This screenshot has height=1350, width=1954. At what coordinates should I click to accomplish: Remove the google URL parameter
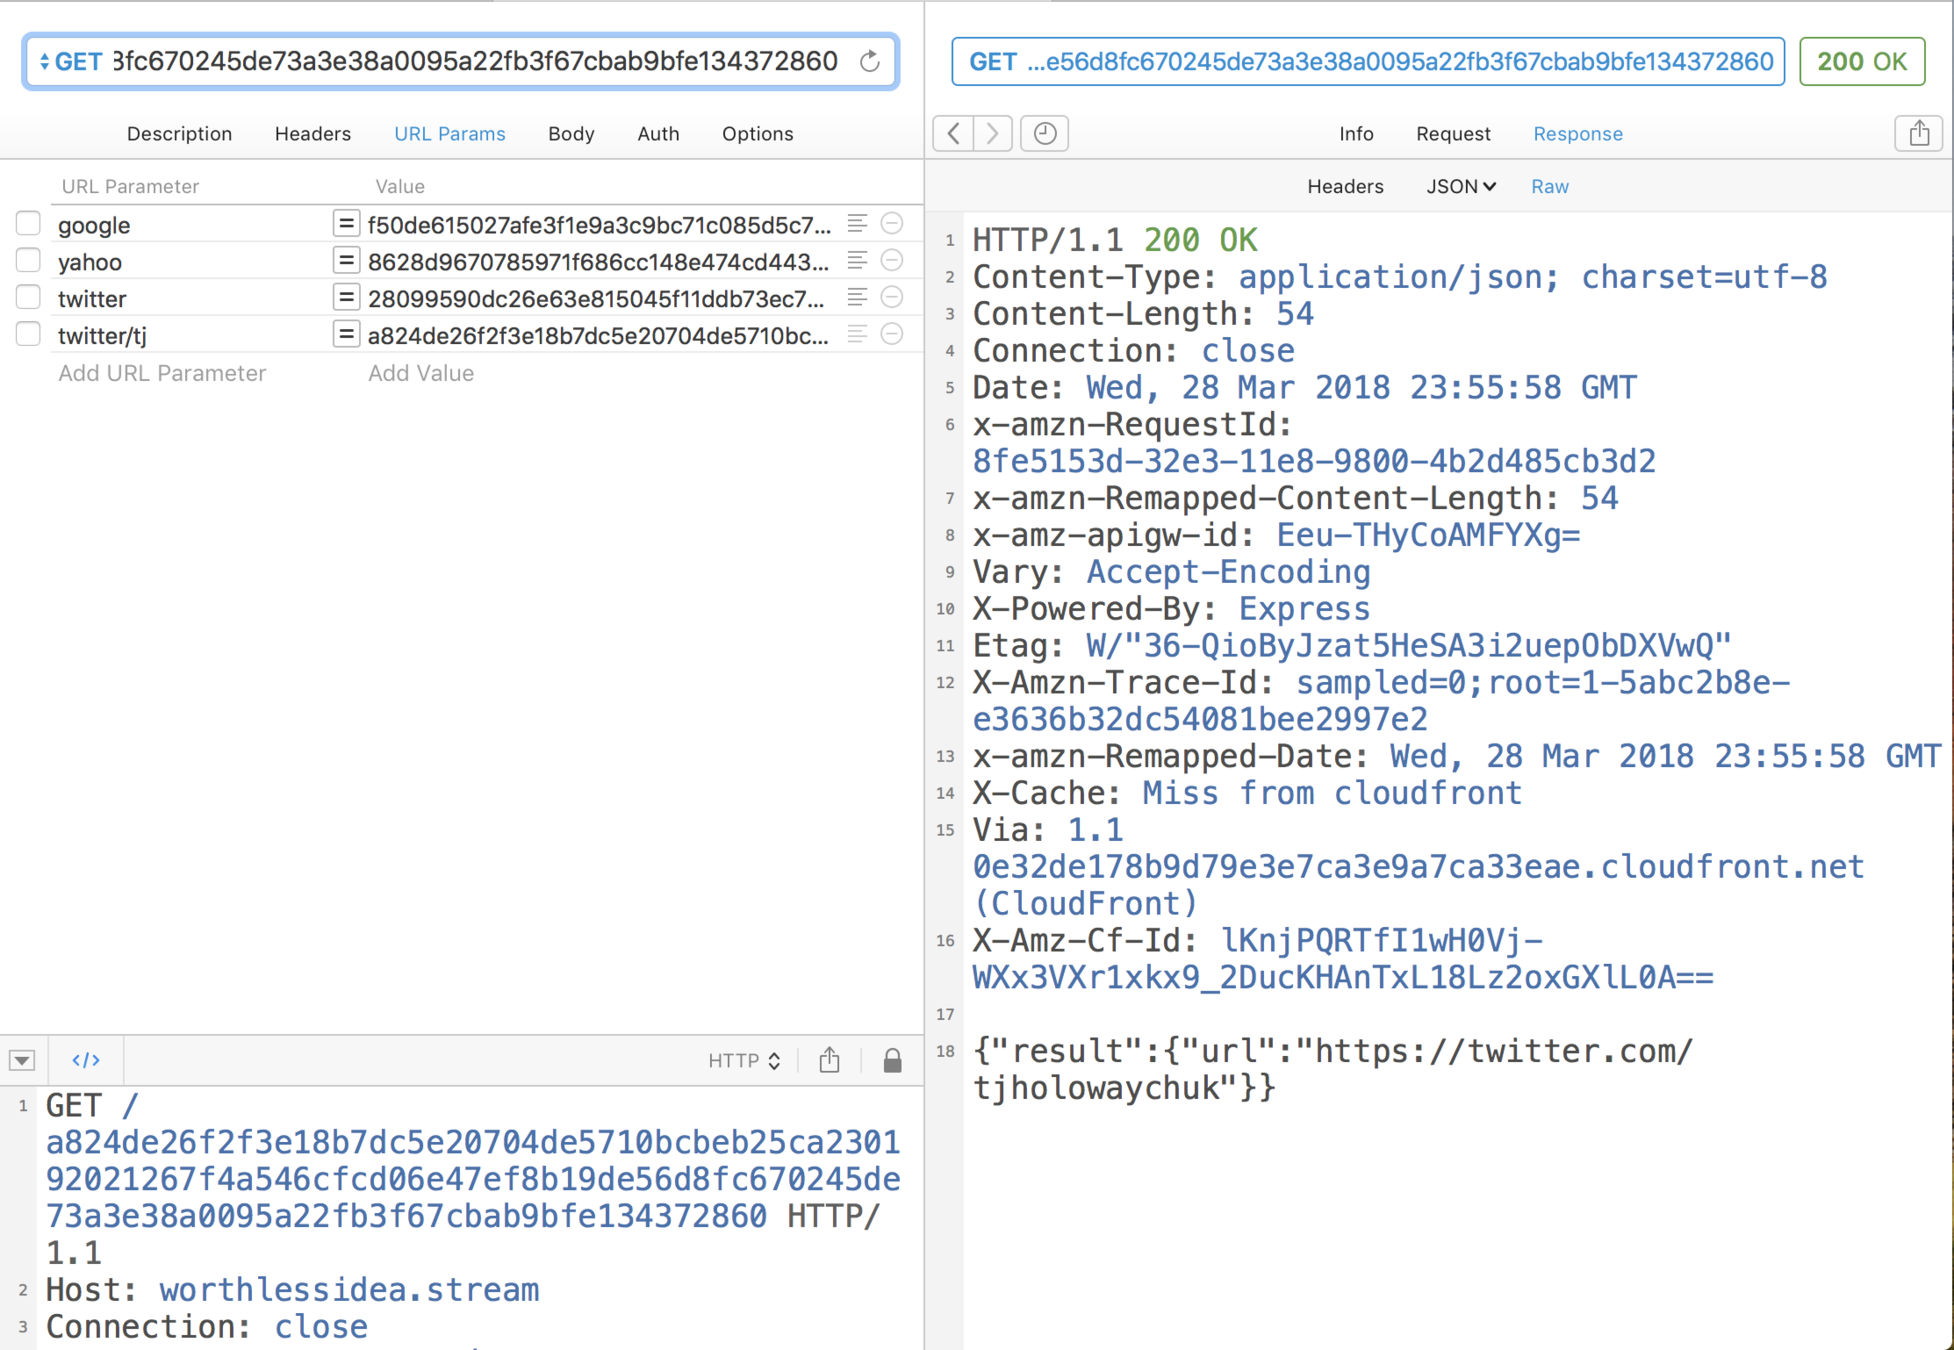(892, 224)
